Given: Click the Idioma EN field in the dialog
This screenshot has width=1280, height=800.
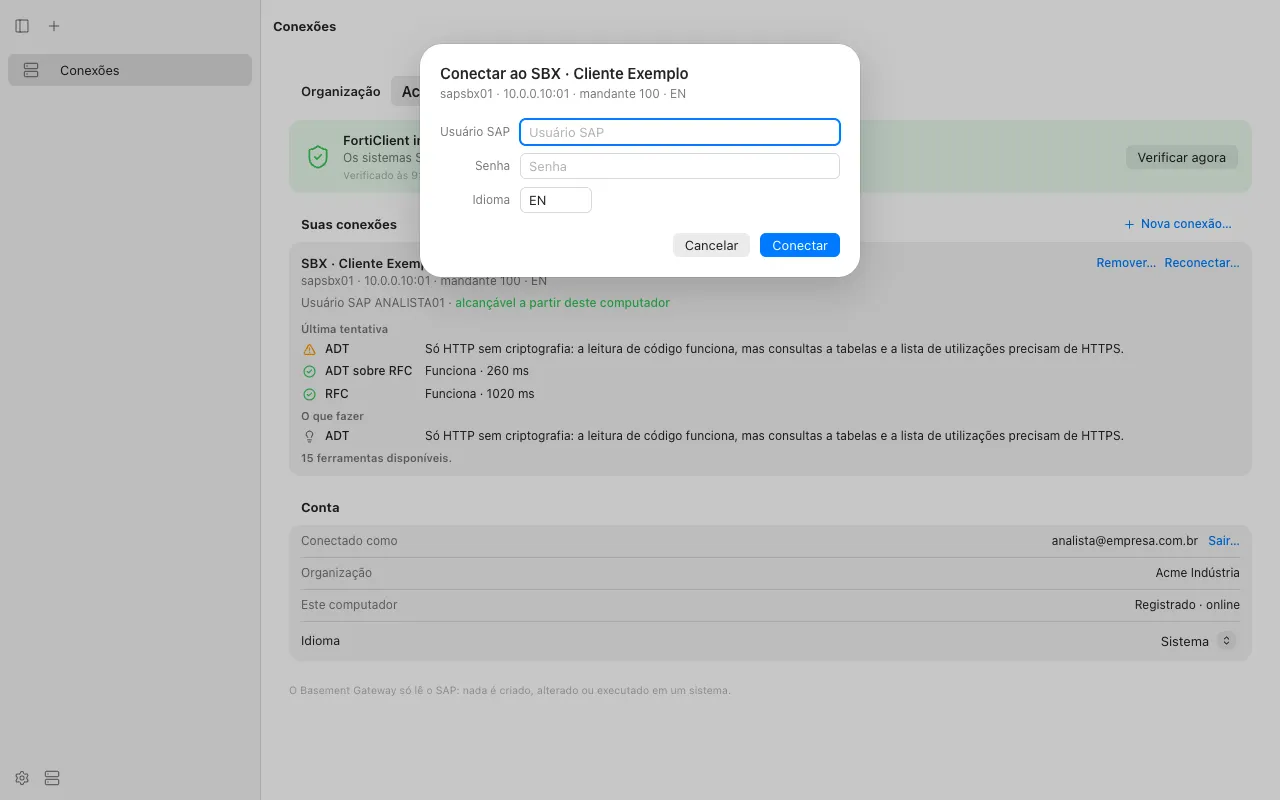Looking at the screenshot, I should coord(556,200).
